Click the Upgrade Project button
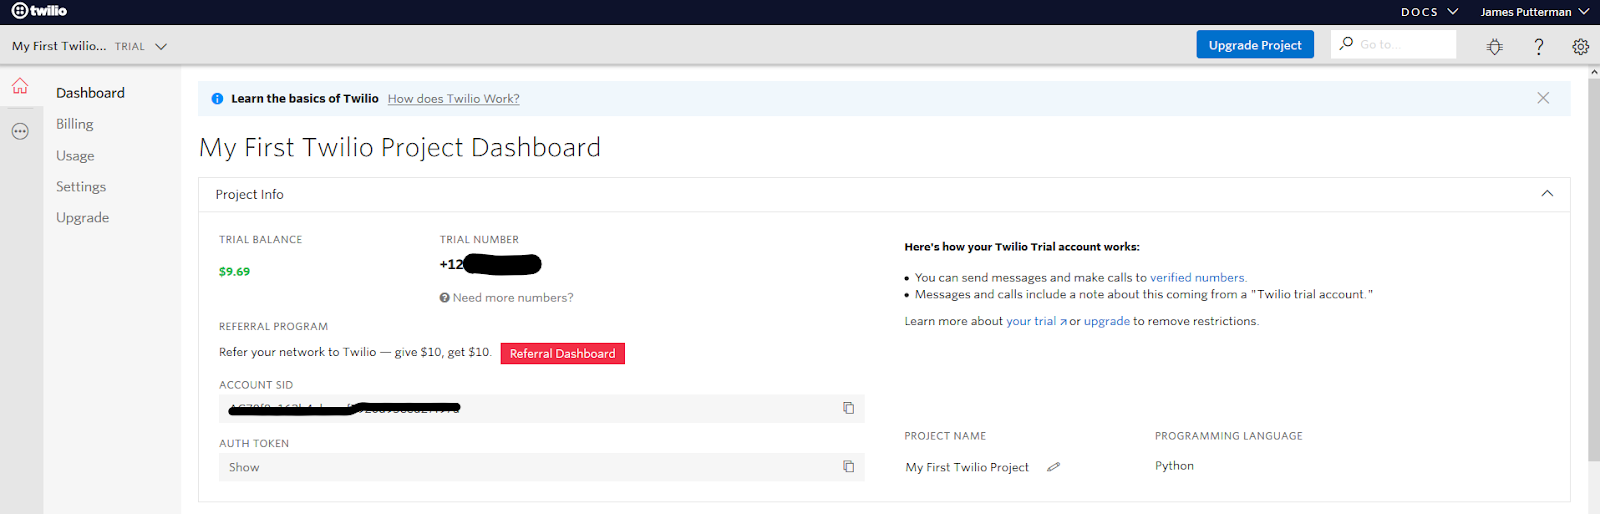1600x514 pixels. pyautogui.click(x=1255, y=45)
